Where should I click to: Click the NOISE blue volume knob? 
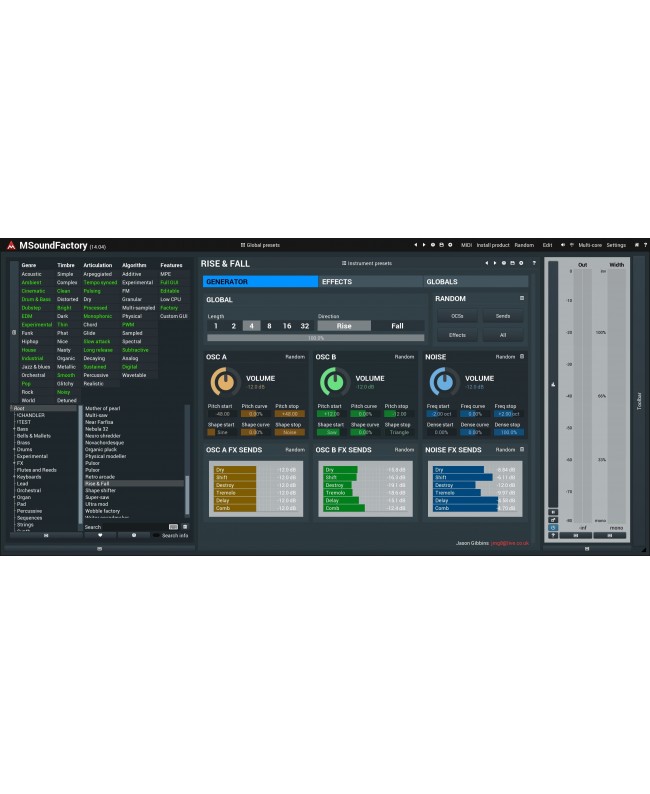[x=444, y=382]
